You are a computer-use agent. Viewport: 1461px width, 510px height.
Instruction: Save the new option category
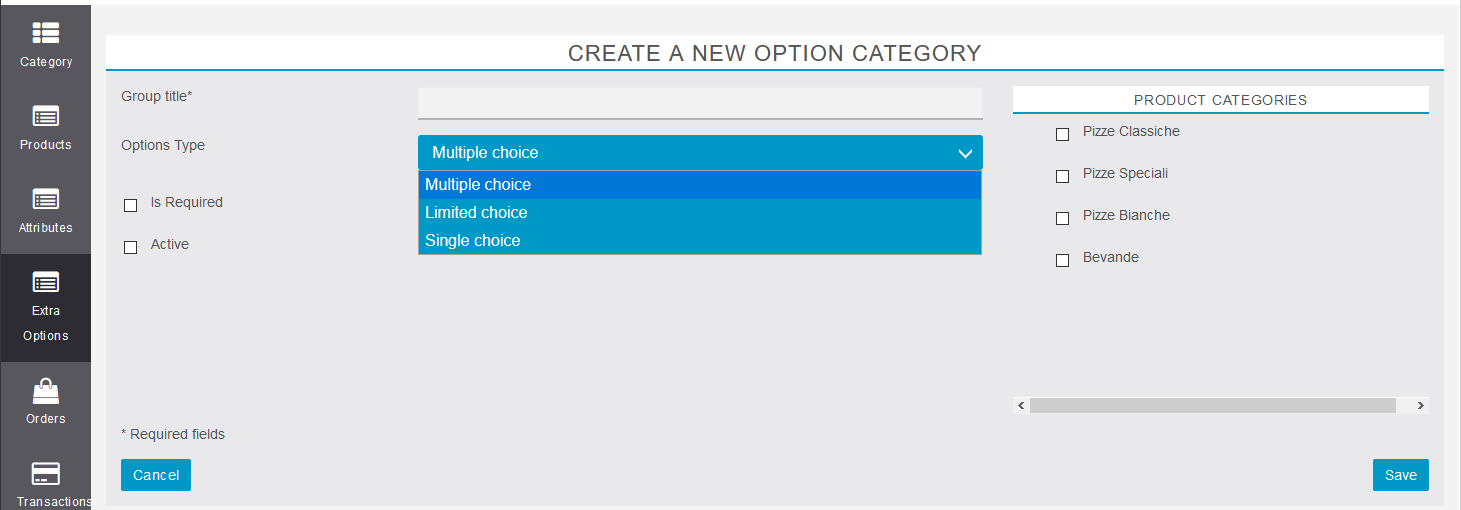coord(1400,475)
